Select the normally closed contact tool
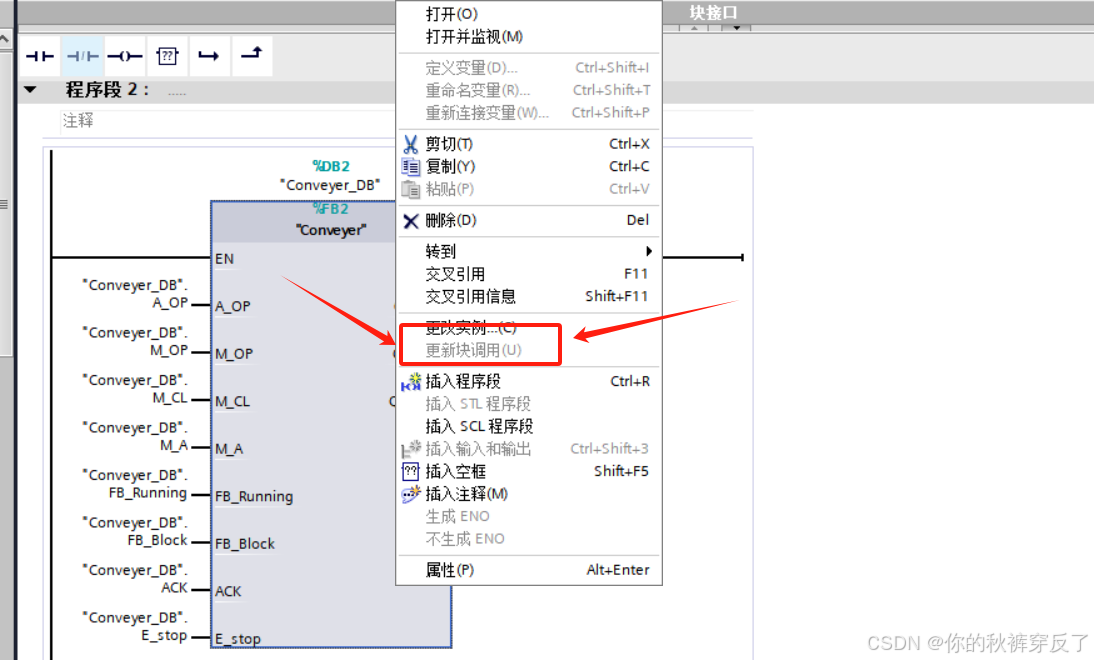Image resolution: width=1094 pixels, height=660 pixels. 81,56
